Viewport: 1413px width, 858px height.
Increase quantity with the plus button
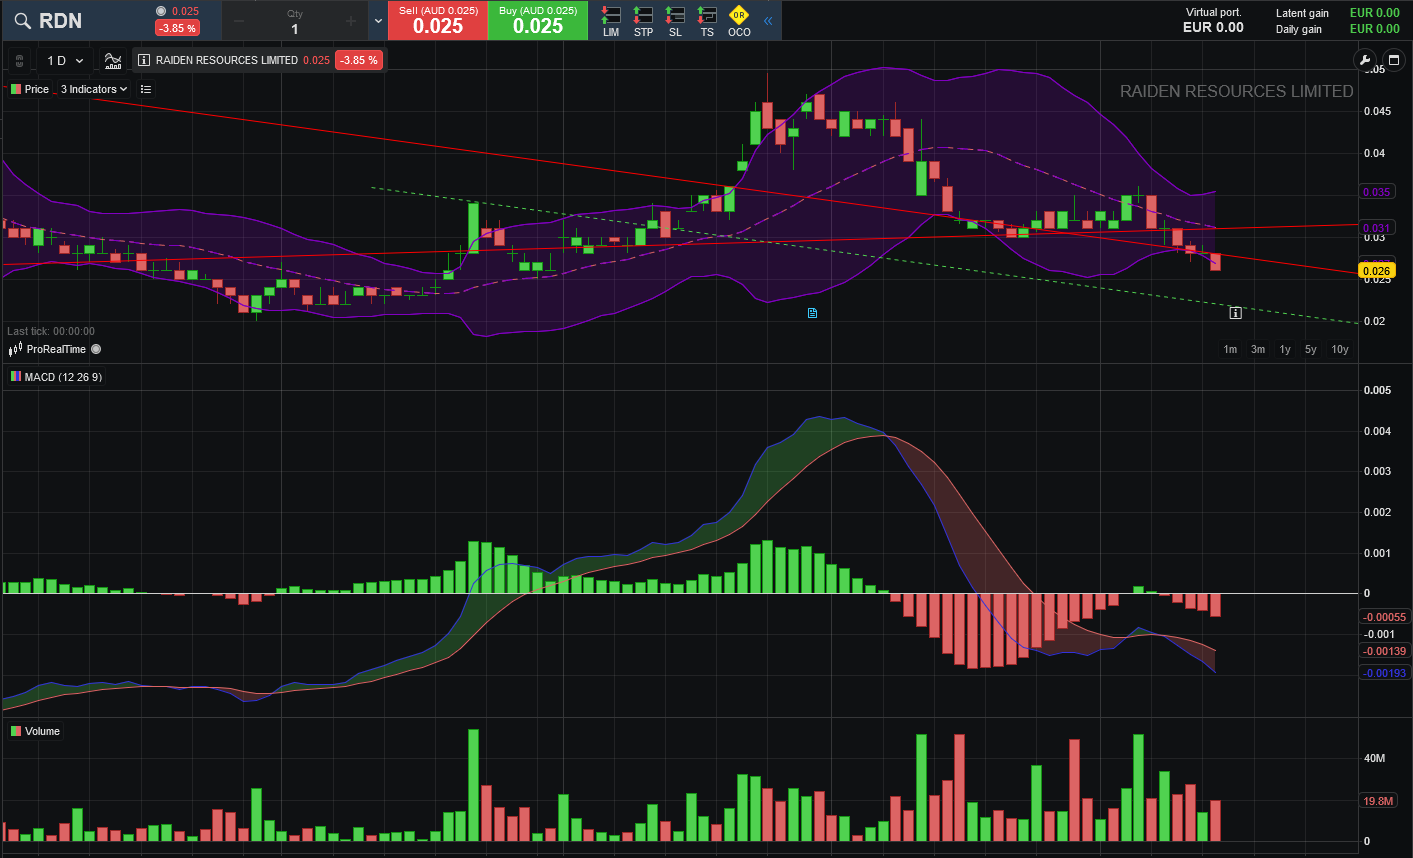click(x=351, y=21)
